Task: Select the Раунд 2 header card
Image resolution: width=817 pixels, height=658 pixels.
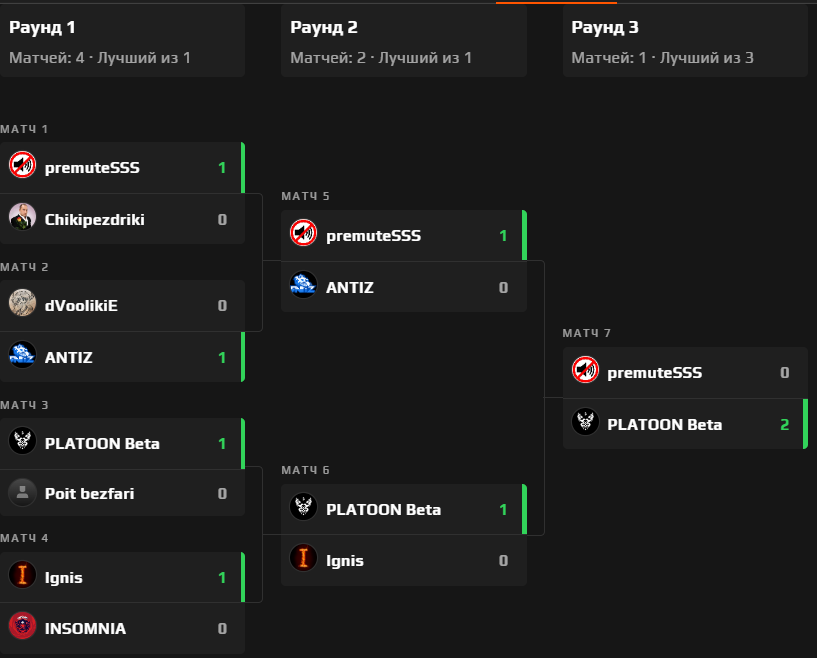Action: click(x=403, y=41)
